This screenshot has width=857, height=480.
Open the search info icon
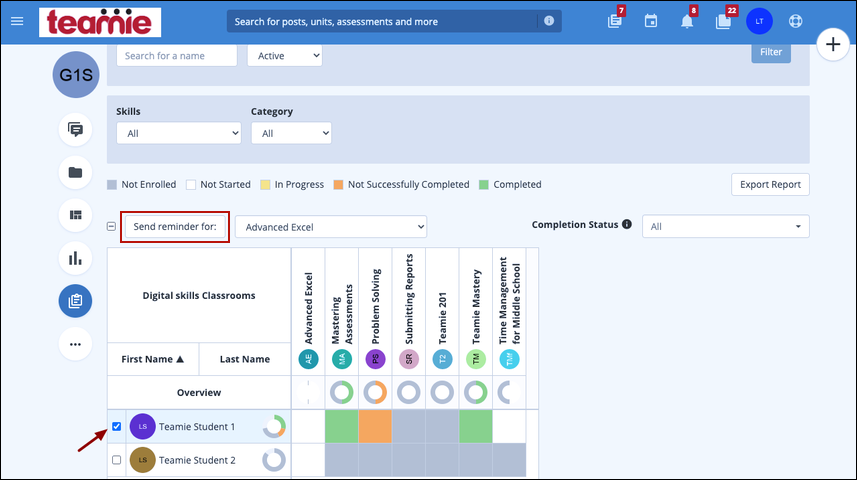[x=549, y=21]
